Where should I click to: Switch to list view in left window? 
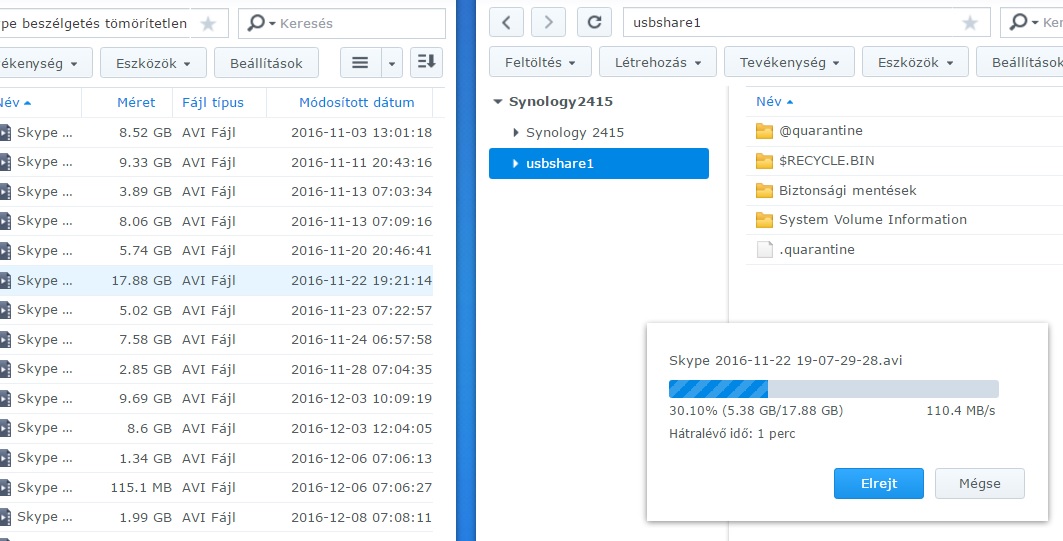[361, 63]
